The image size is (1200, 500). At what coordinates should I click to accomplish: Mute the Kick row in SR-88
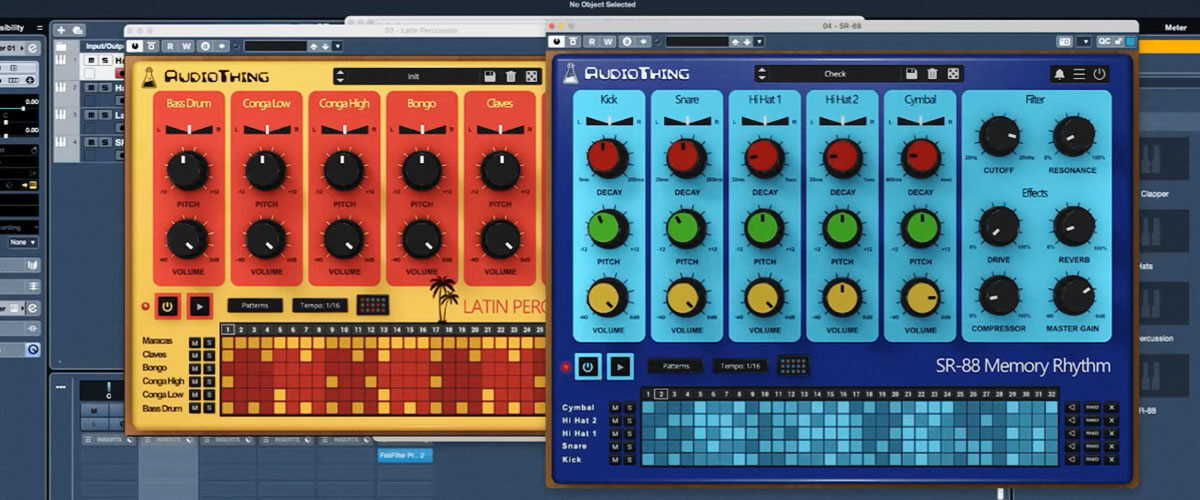(616, 459)
